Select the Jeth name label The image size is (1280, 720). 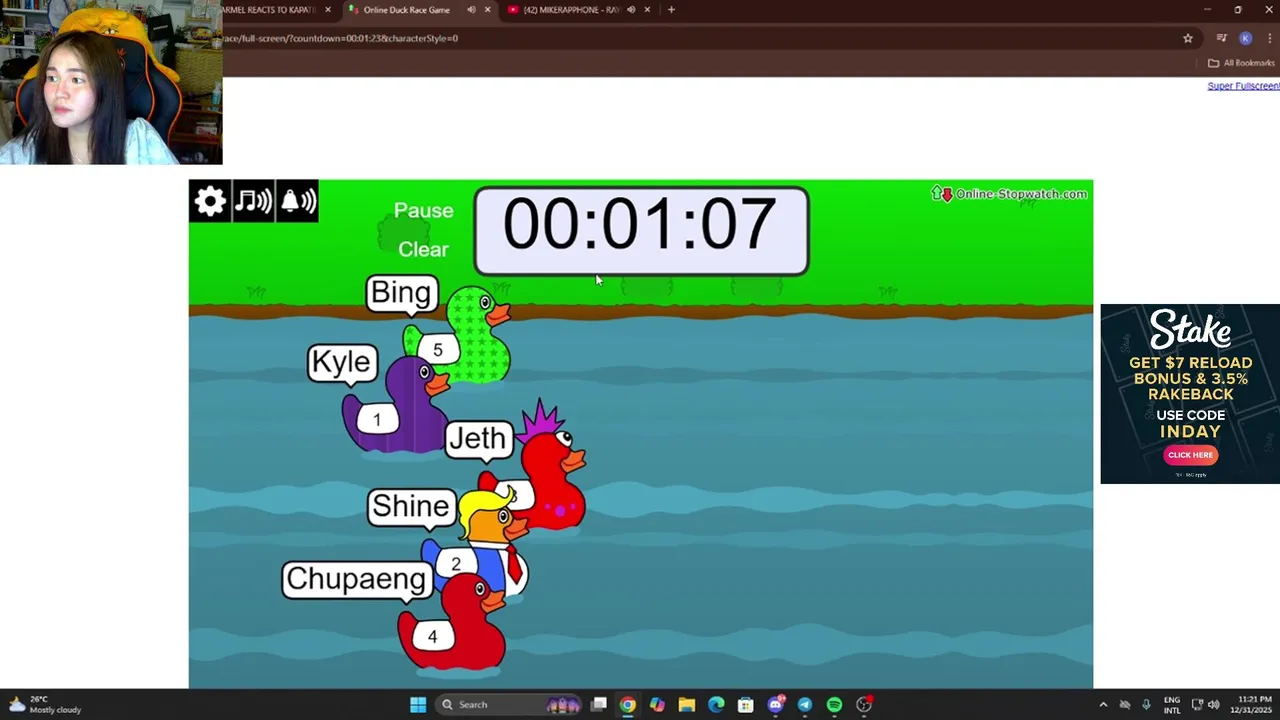(x=478, y=438)
